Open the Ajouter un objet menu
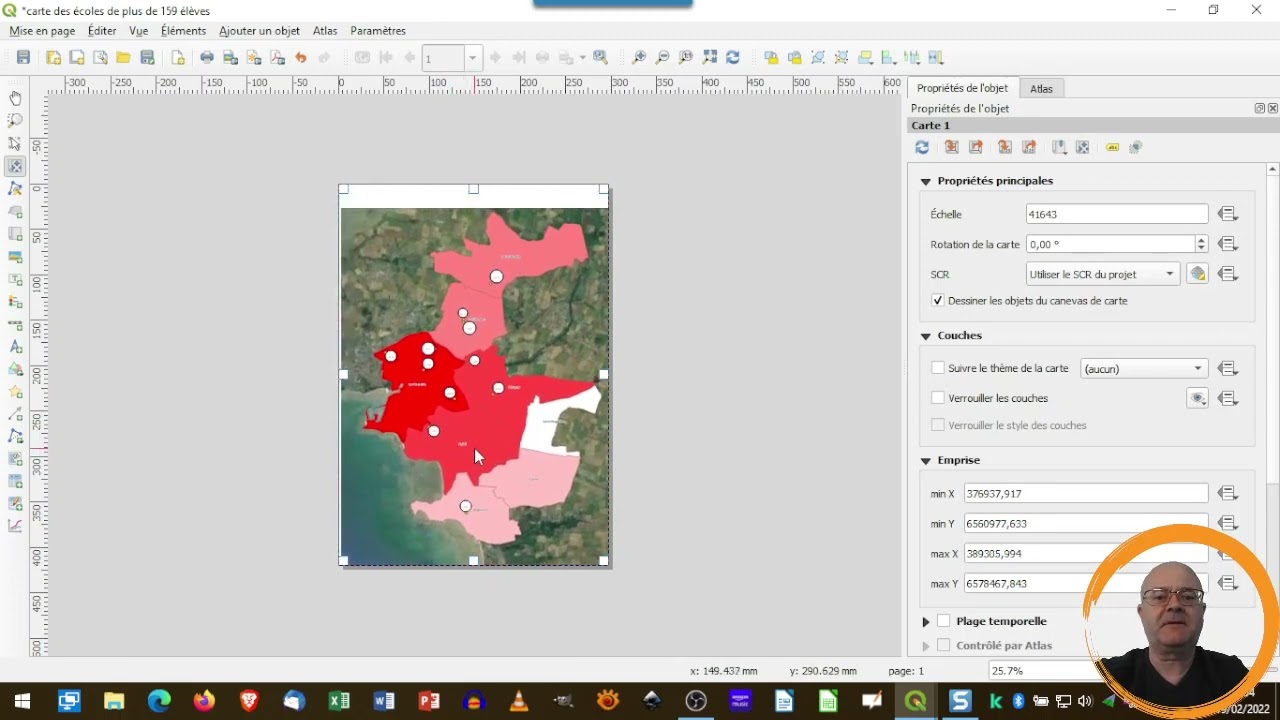 click(x=259, y=31)
